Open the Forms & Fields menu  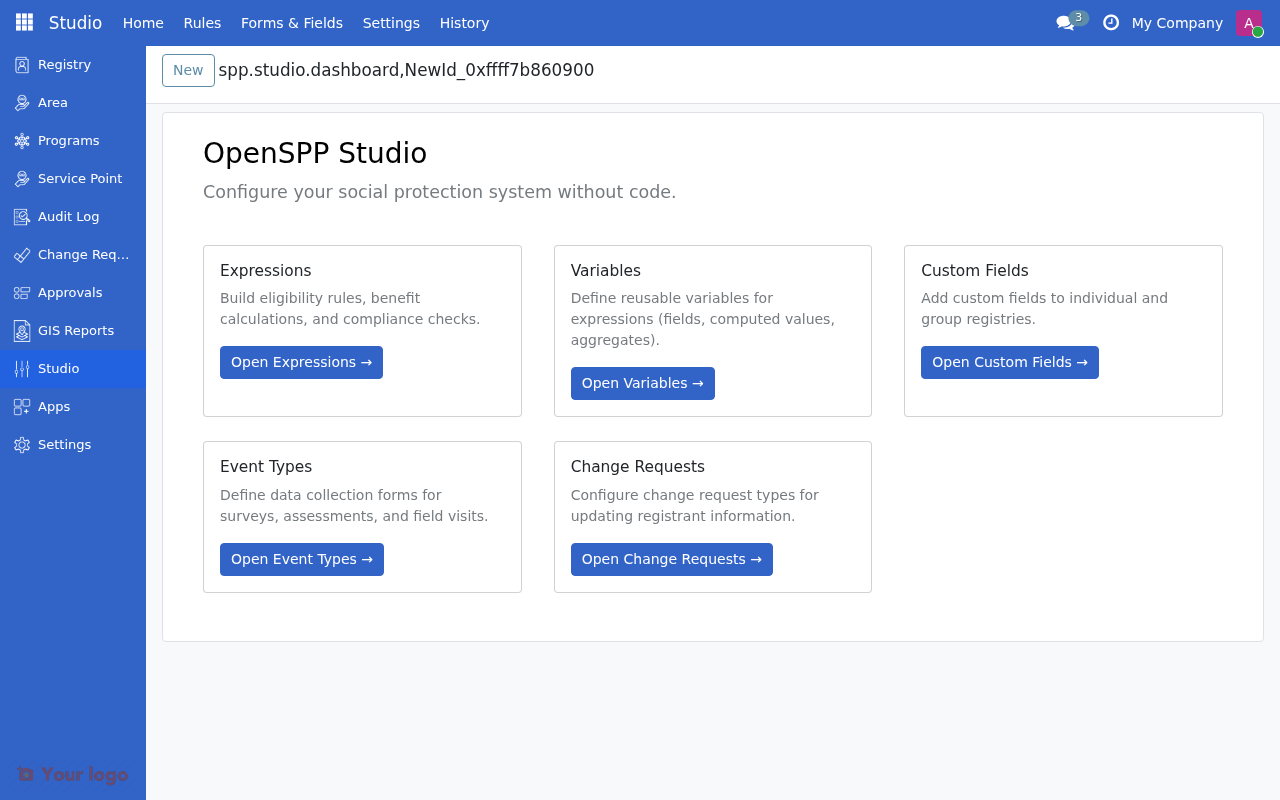292,22
